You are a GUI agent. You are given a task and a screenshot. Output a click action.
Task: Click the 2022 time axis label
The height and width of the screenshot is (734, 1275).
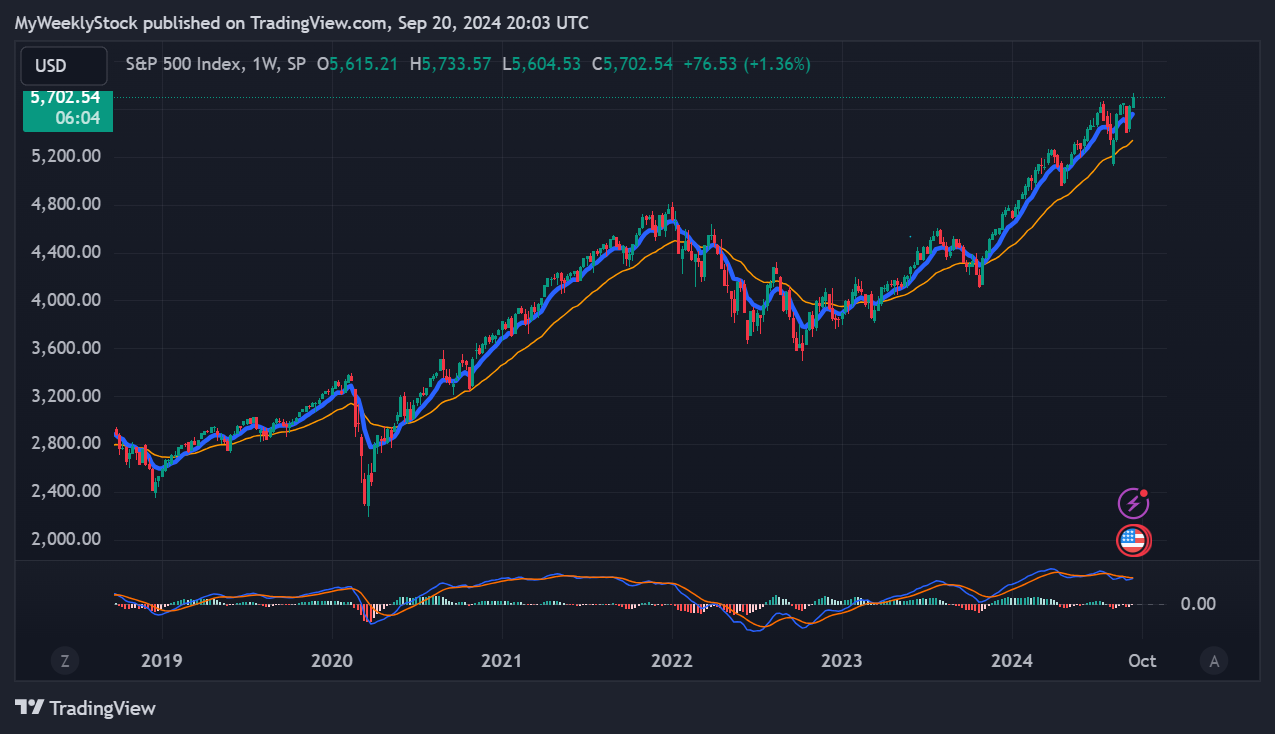671,661
